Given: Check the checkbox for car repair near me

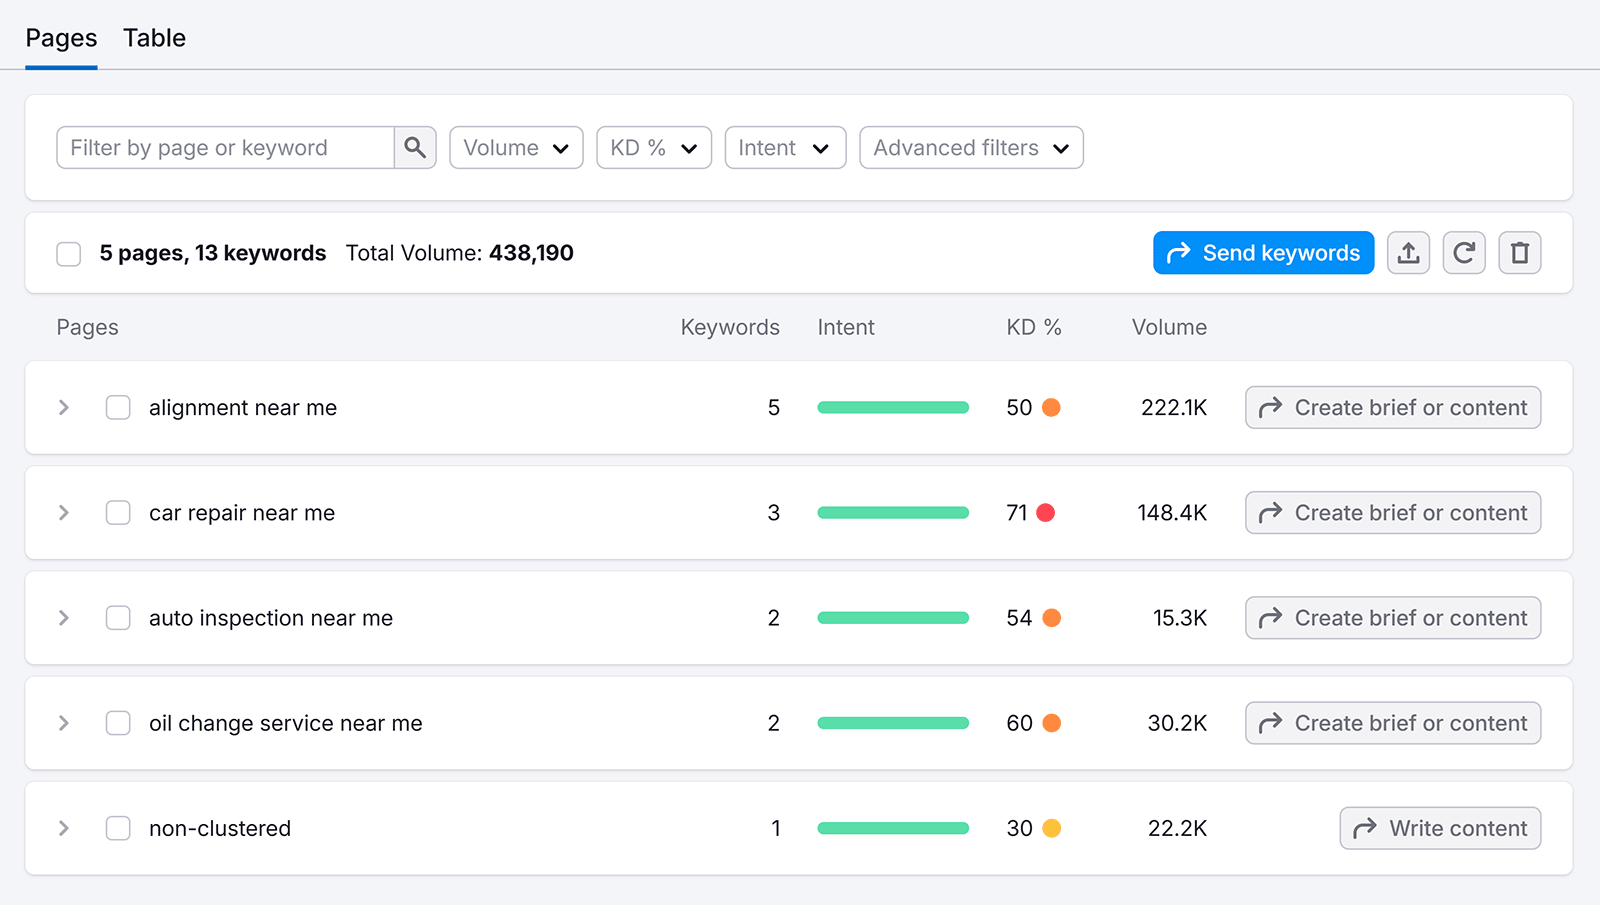Looking at the screenshot, I should [x=117, y=512].
